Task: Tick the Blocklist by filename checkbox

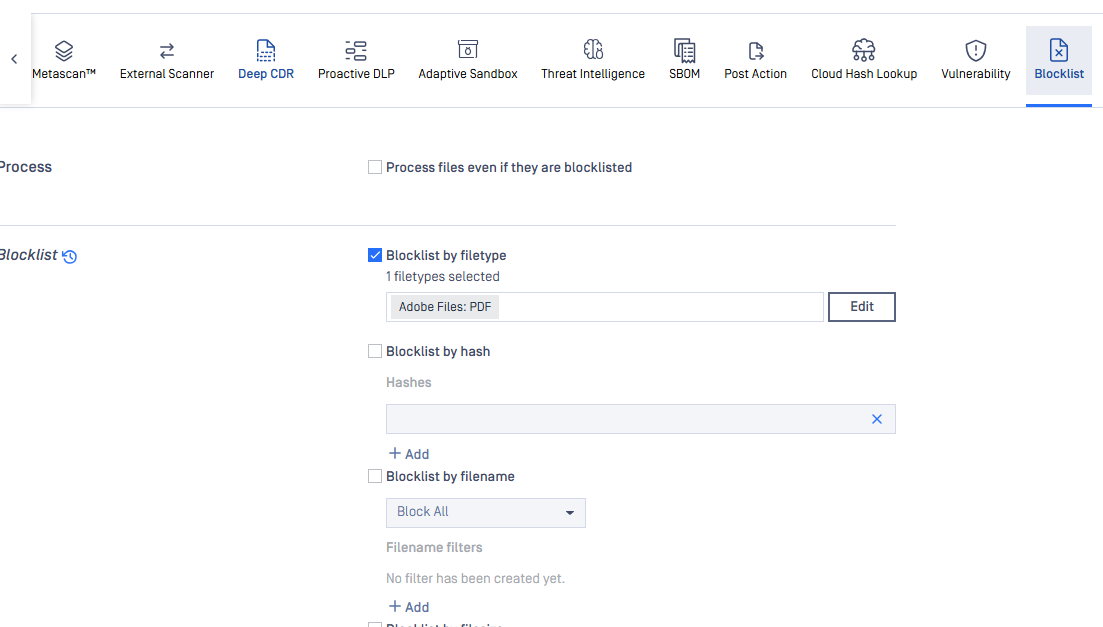Action: pyautogui.click(x=375, y=477)
